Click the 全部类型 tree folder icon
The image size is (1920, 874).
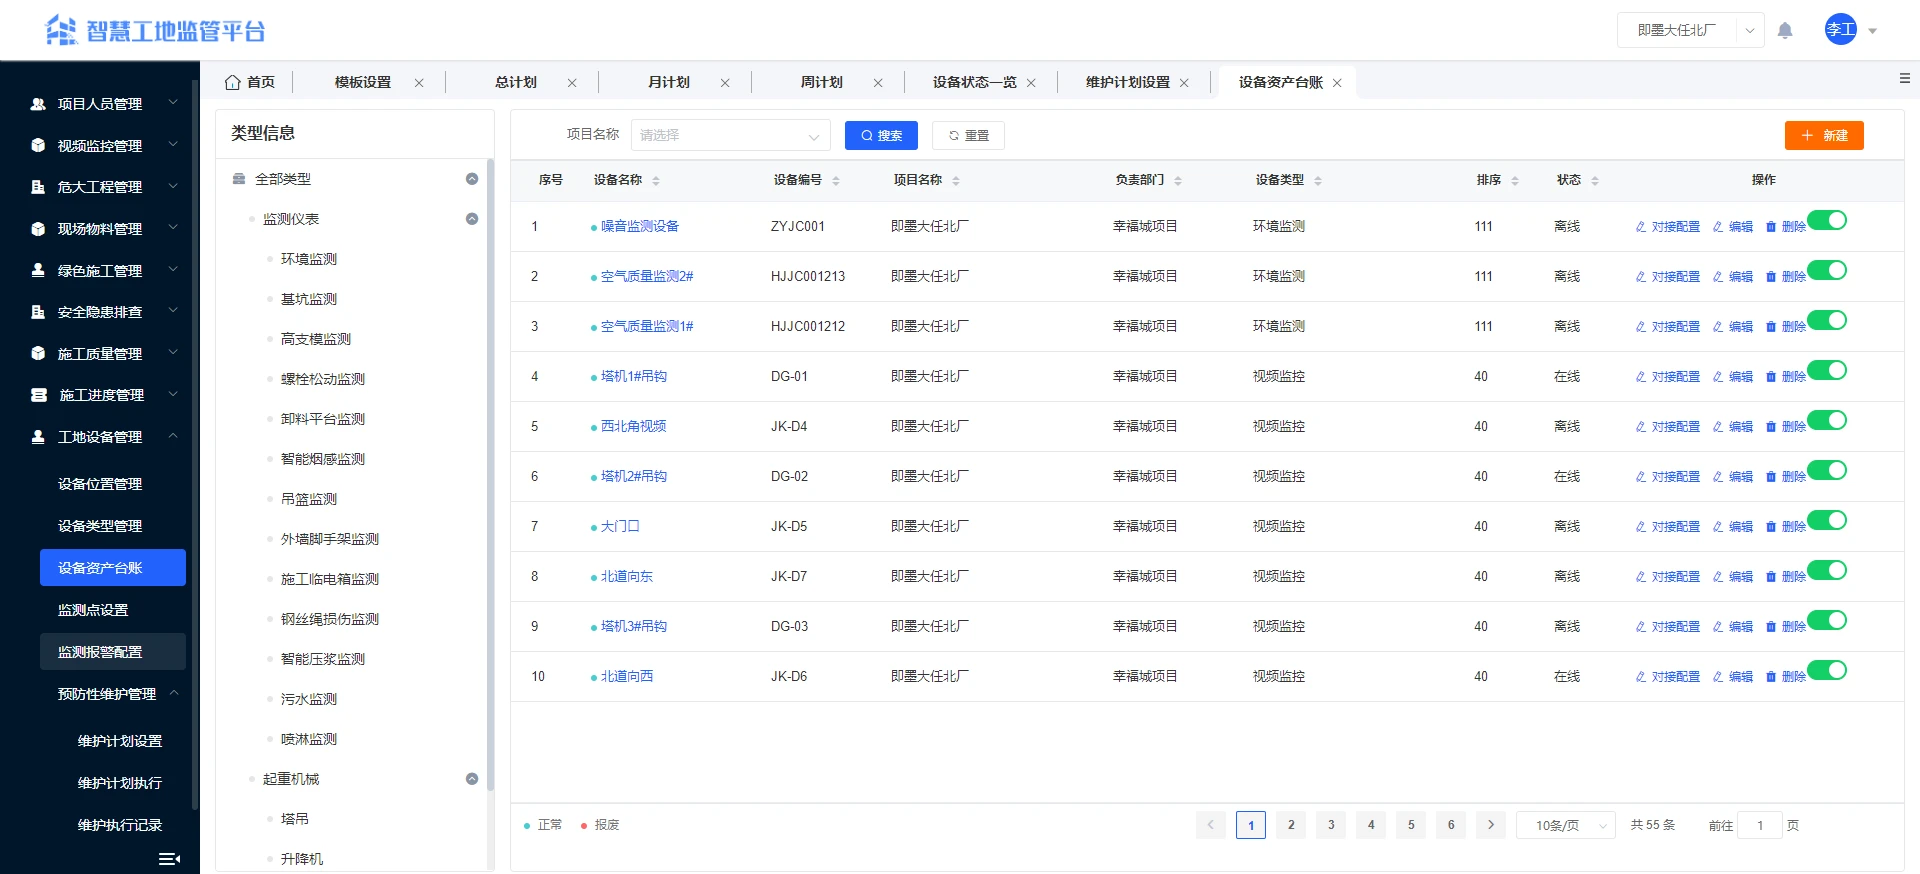pyautogui.click(x=239, y=179)
